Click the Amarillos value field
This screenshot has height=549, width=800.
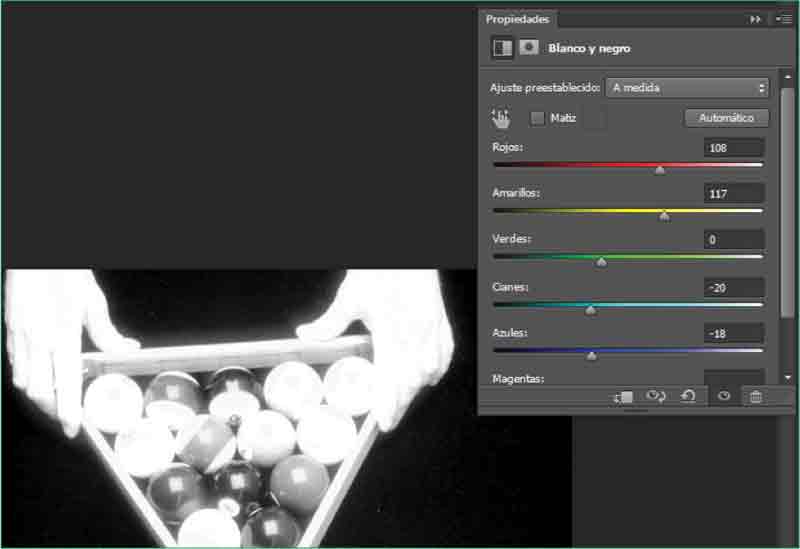(734, 194)
